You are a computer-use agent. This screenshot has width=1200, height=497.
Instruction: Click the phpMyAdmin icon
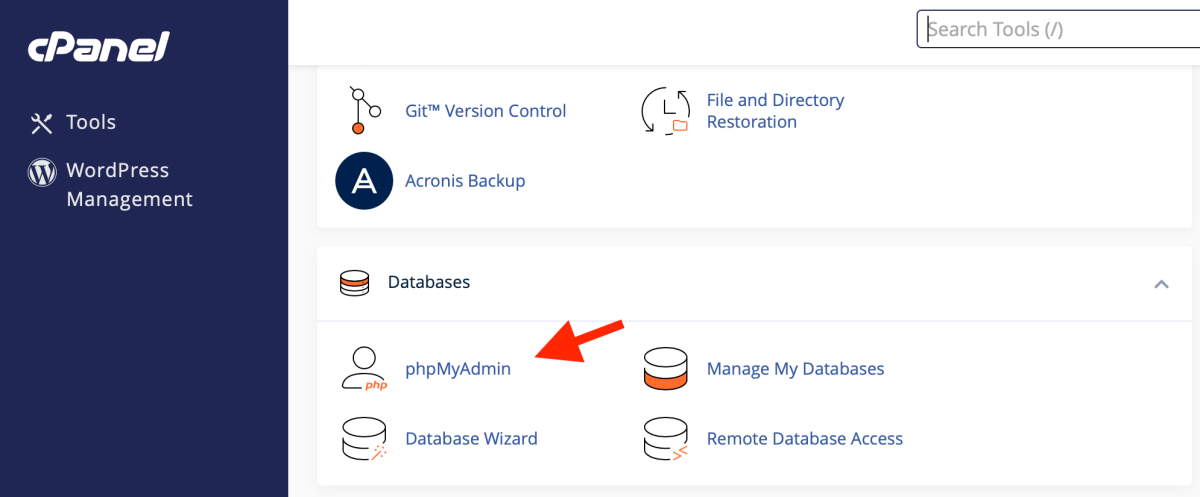(363, 369)
